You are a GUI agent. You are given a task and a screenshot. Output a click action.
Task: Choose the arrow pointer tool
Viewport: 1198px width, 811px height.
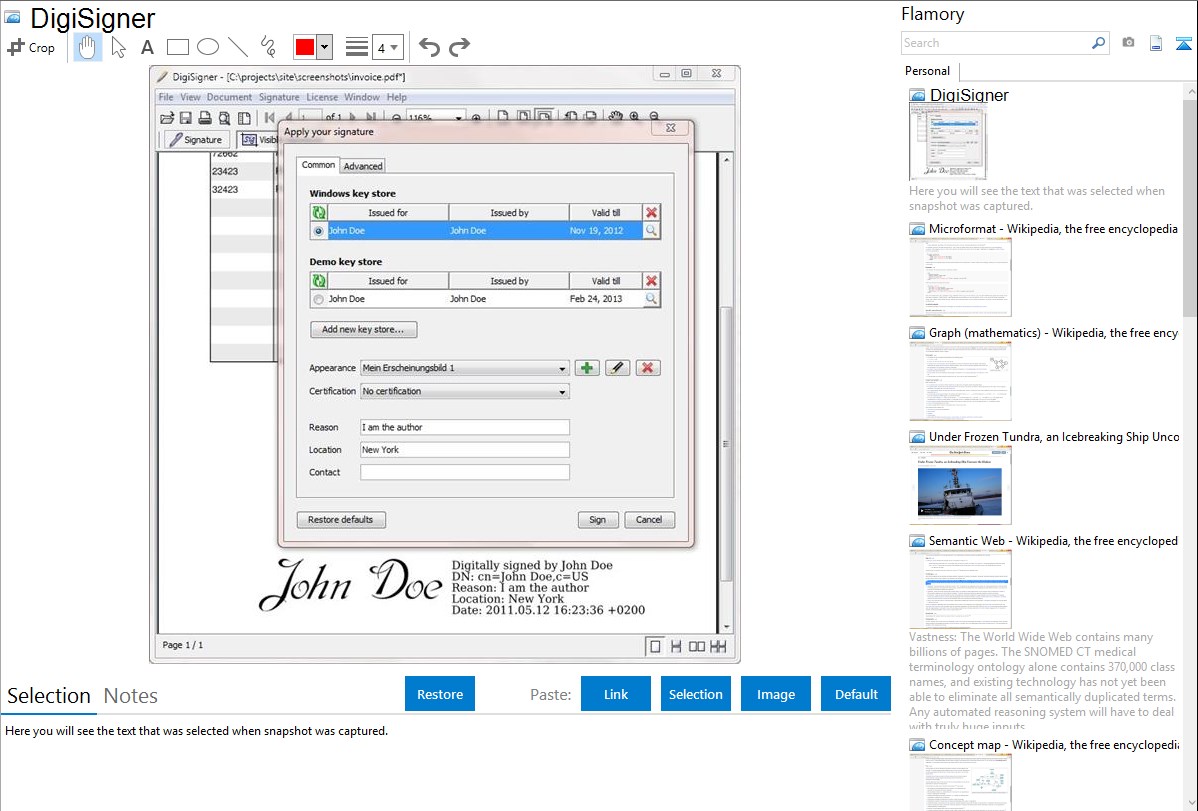pos(118,47)
